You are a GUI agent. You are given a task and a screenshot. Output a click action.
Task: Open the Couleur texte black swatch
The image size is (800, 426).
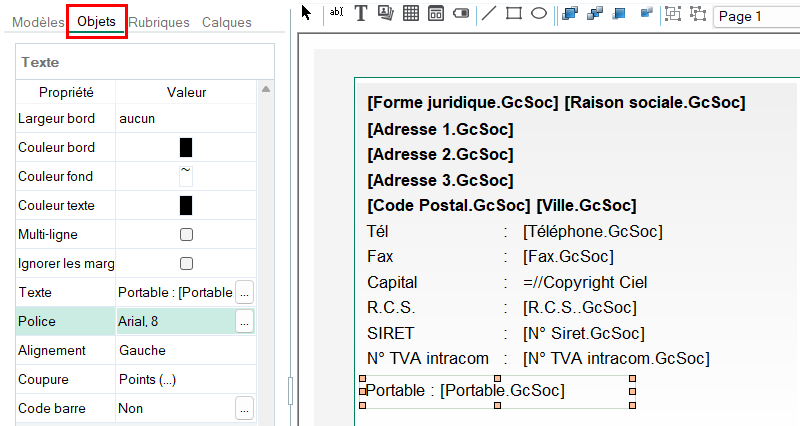186,206
